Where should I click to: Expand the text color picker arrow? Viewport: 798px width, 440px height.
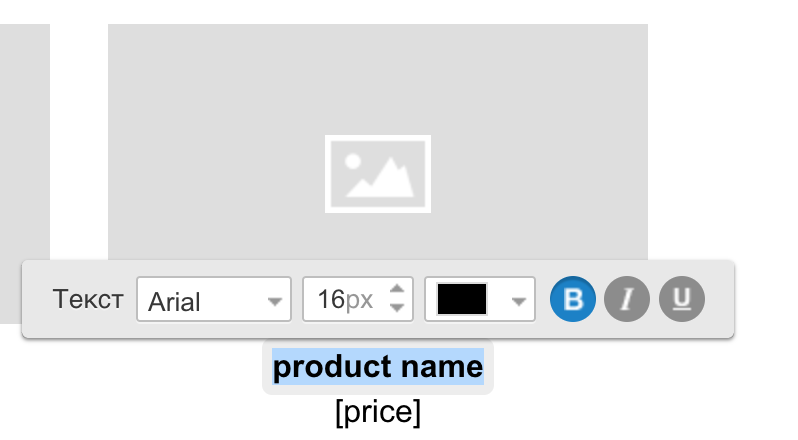point(519,302)
